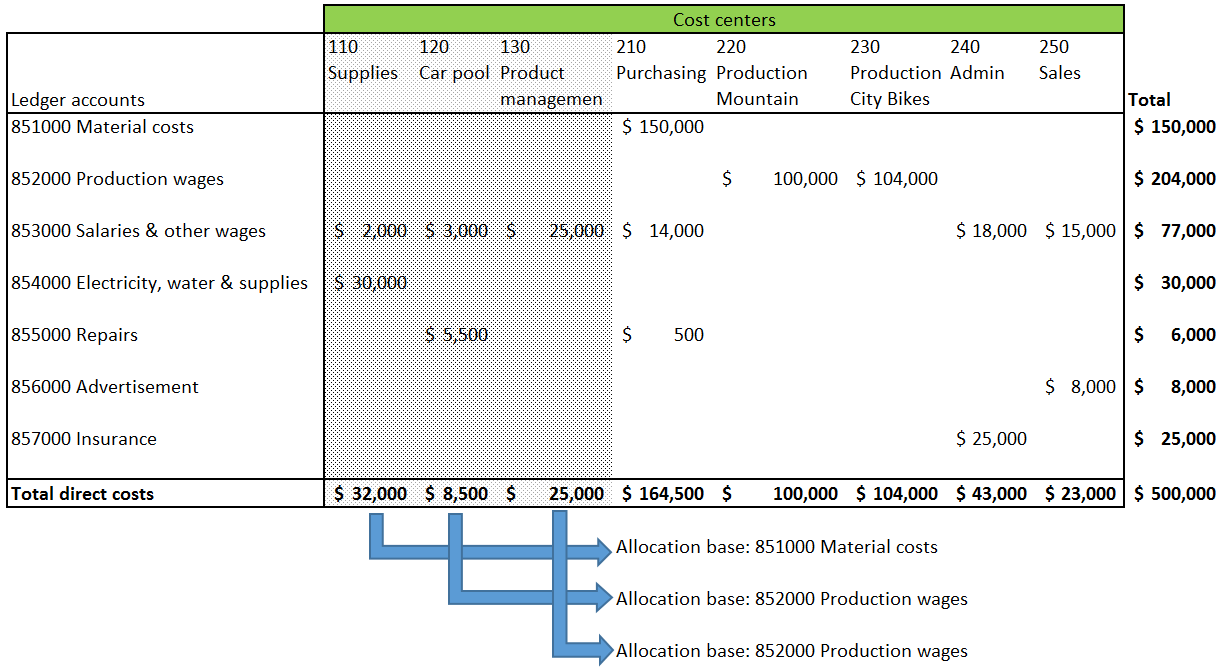Click the green Cost centers header bar
The height and width of the screenshot is (671, 1222).
pos(723,19)
